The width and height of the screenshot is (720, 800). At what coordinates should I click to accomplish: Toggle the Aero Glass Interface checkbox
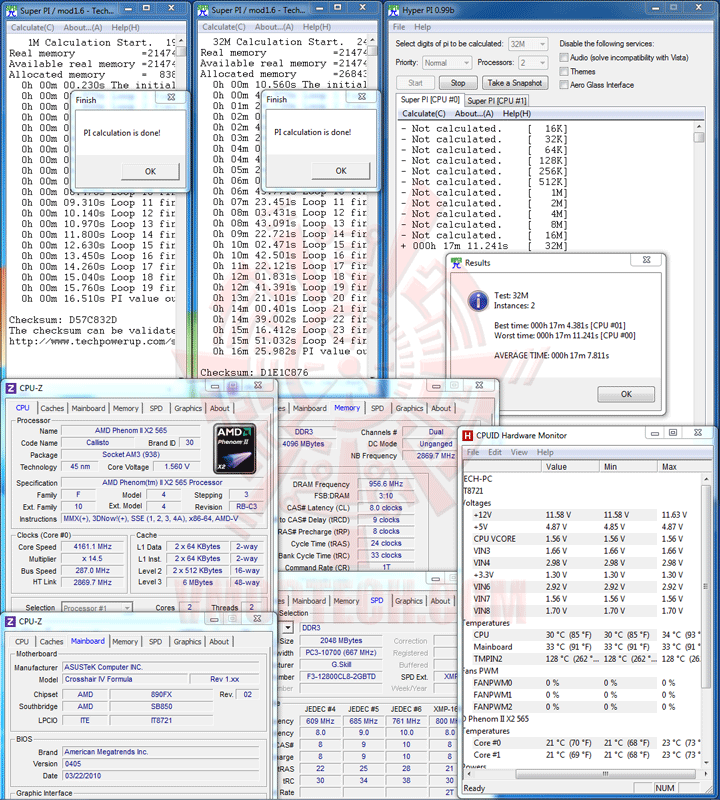click(x=564, y=85)
